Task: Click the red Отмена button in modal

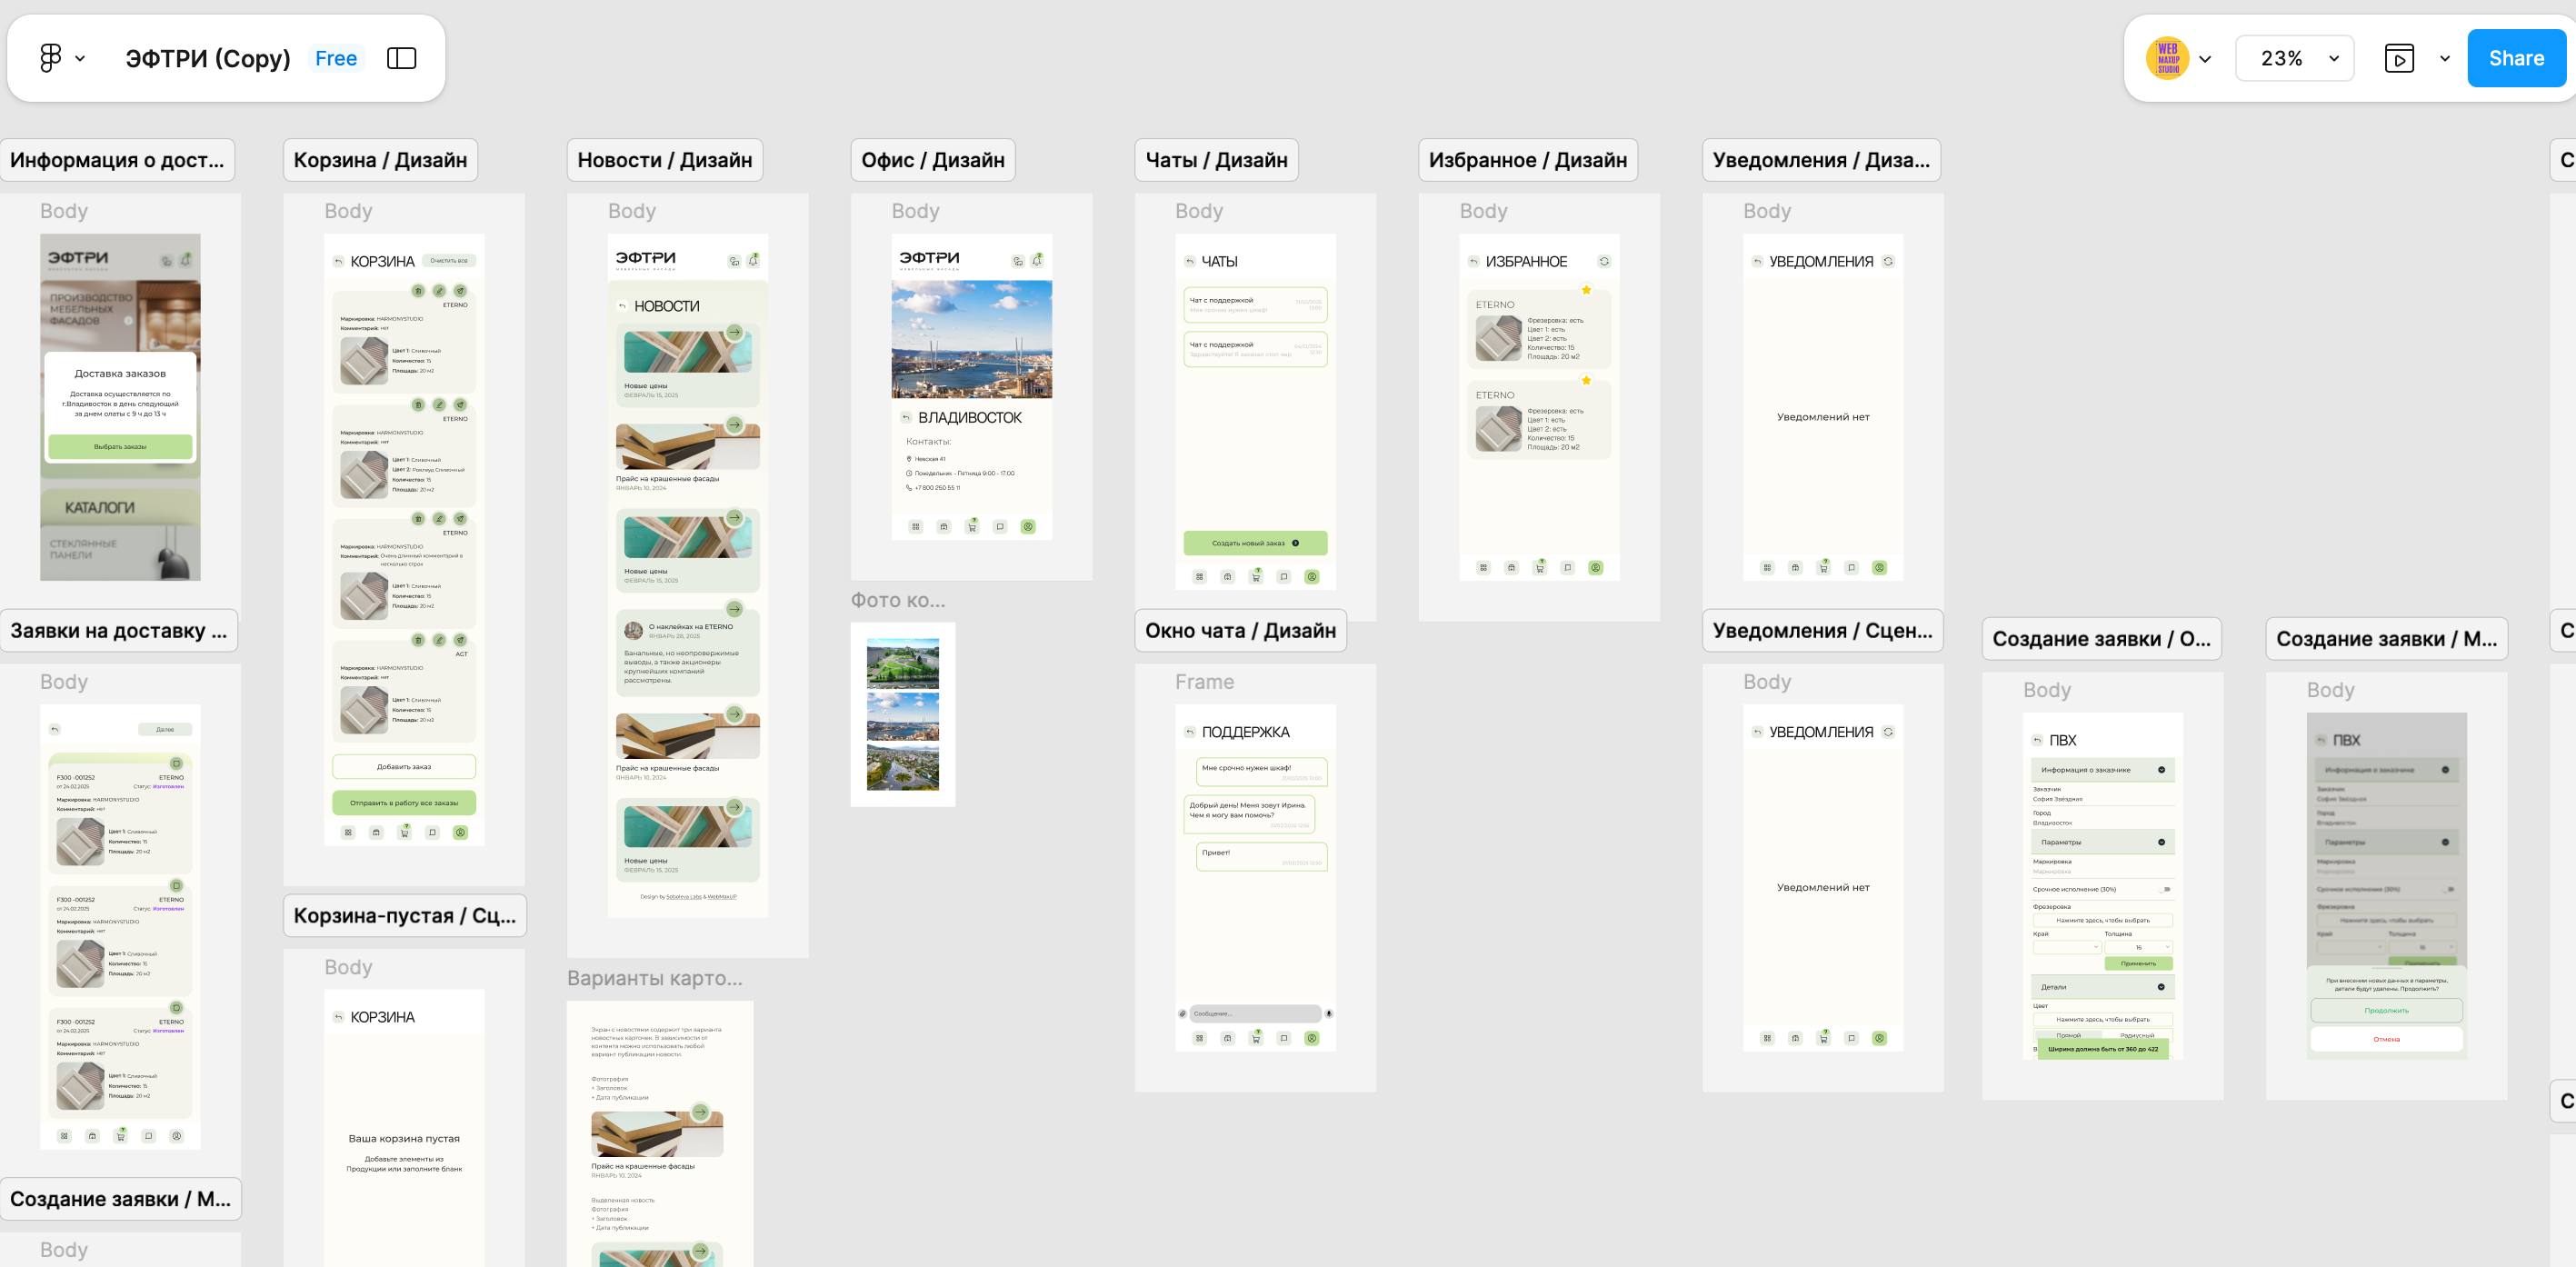Action: [2386, 1040]
